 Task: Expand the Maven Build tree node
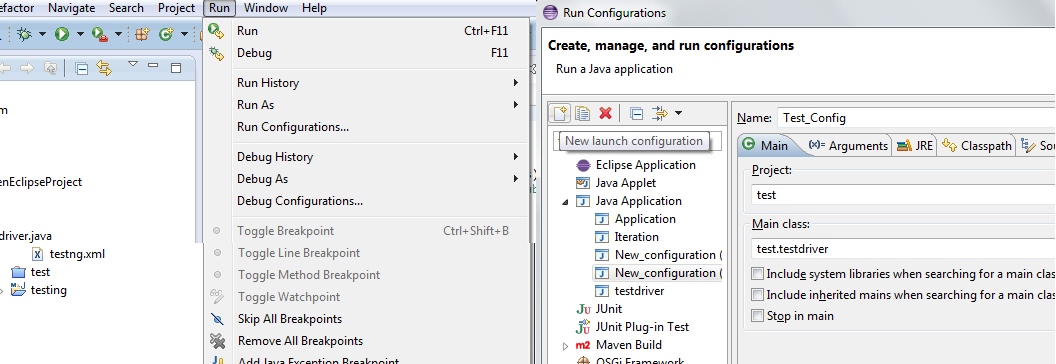pyautogui.click(x=565, y=346)
